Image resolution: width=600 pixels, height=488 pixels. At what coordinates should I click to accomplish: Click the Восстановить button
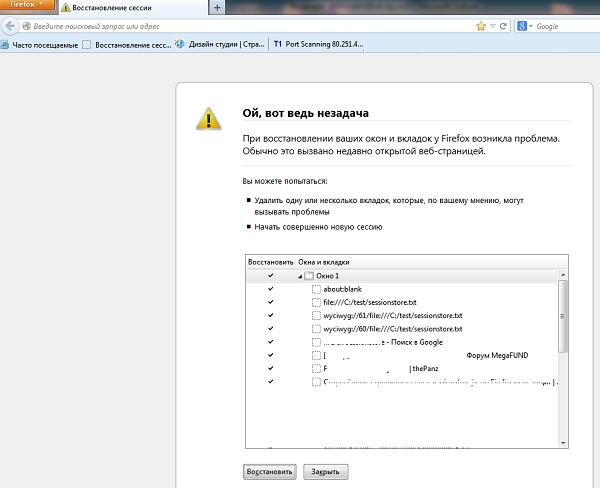click(269, 472)
